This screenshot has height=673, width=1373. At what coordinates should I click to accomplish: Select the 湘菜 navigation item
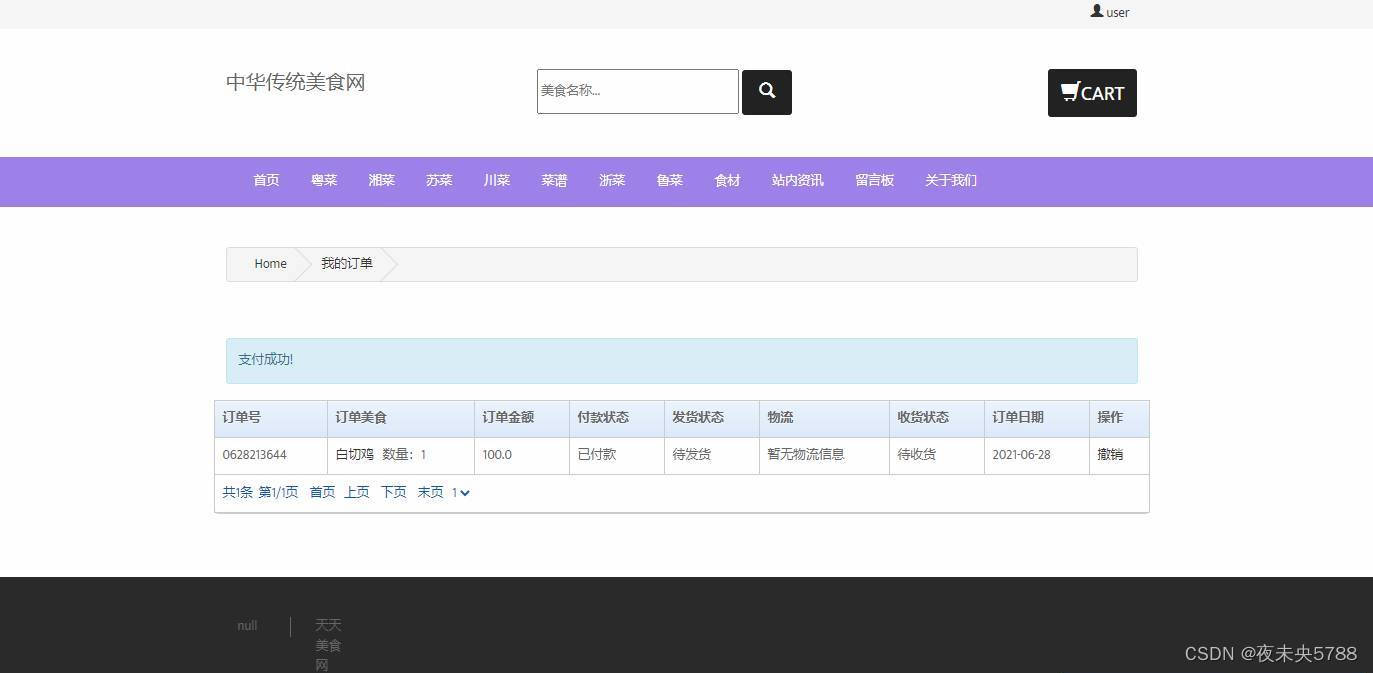(381, 181)
